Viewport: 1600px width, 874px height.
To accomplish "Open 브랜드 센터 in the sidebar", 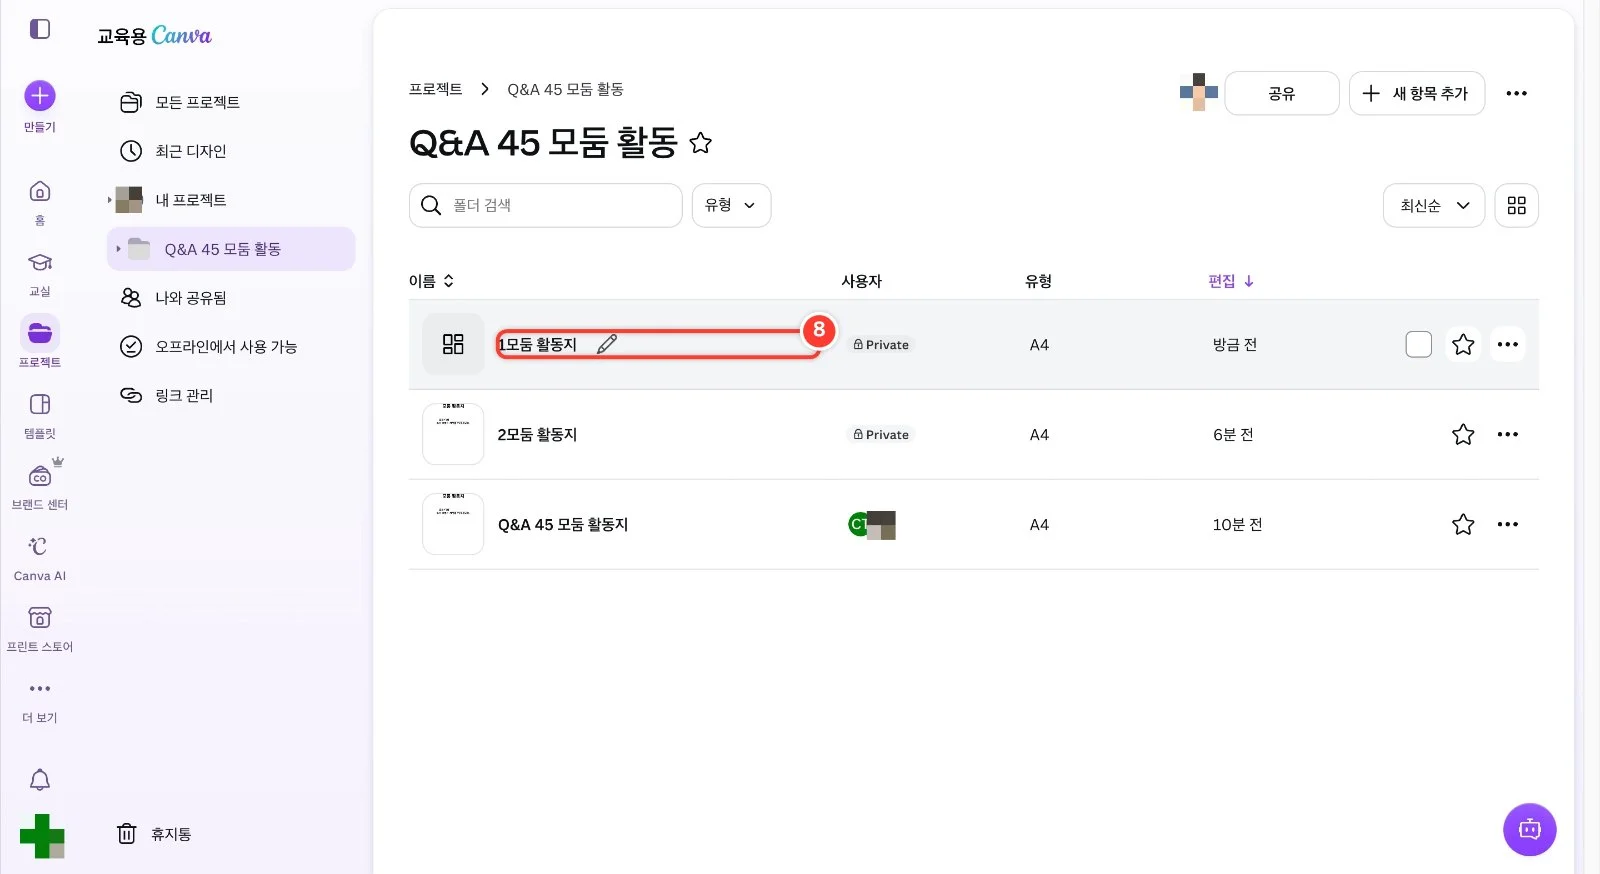I will (x=40, y=485).
